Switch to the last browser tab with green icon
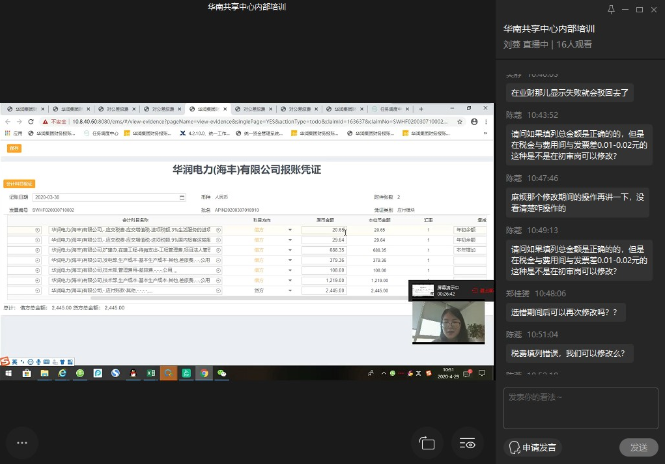This screenshot has height=464, width=665. coord(390,109)
